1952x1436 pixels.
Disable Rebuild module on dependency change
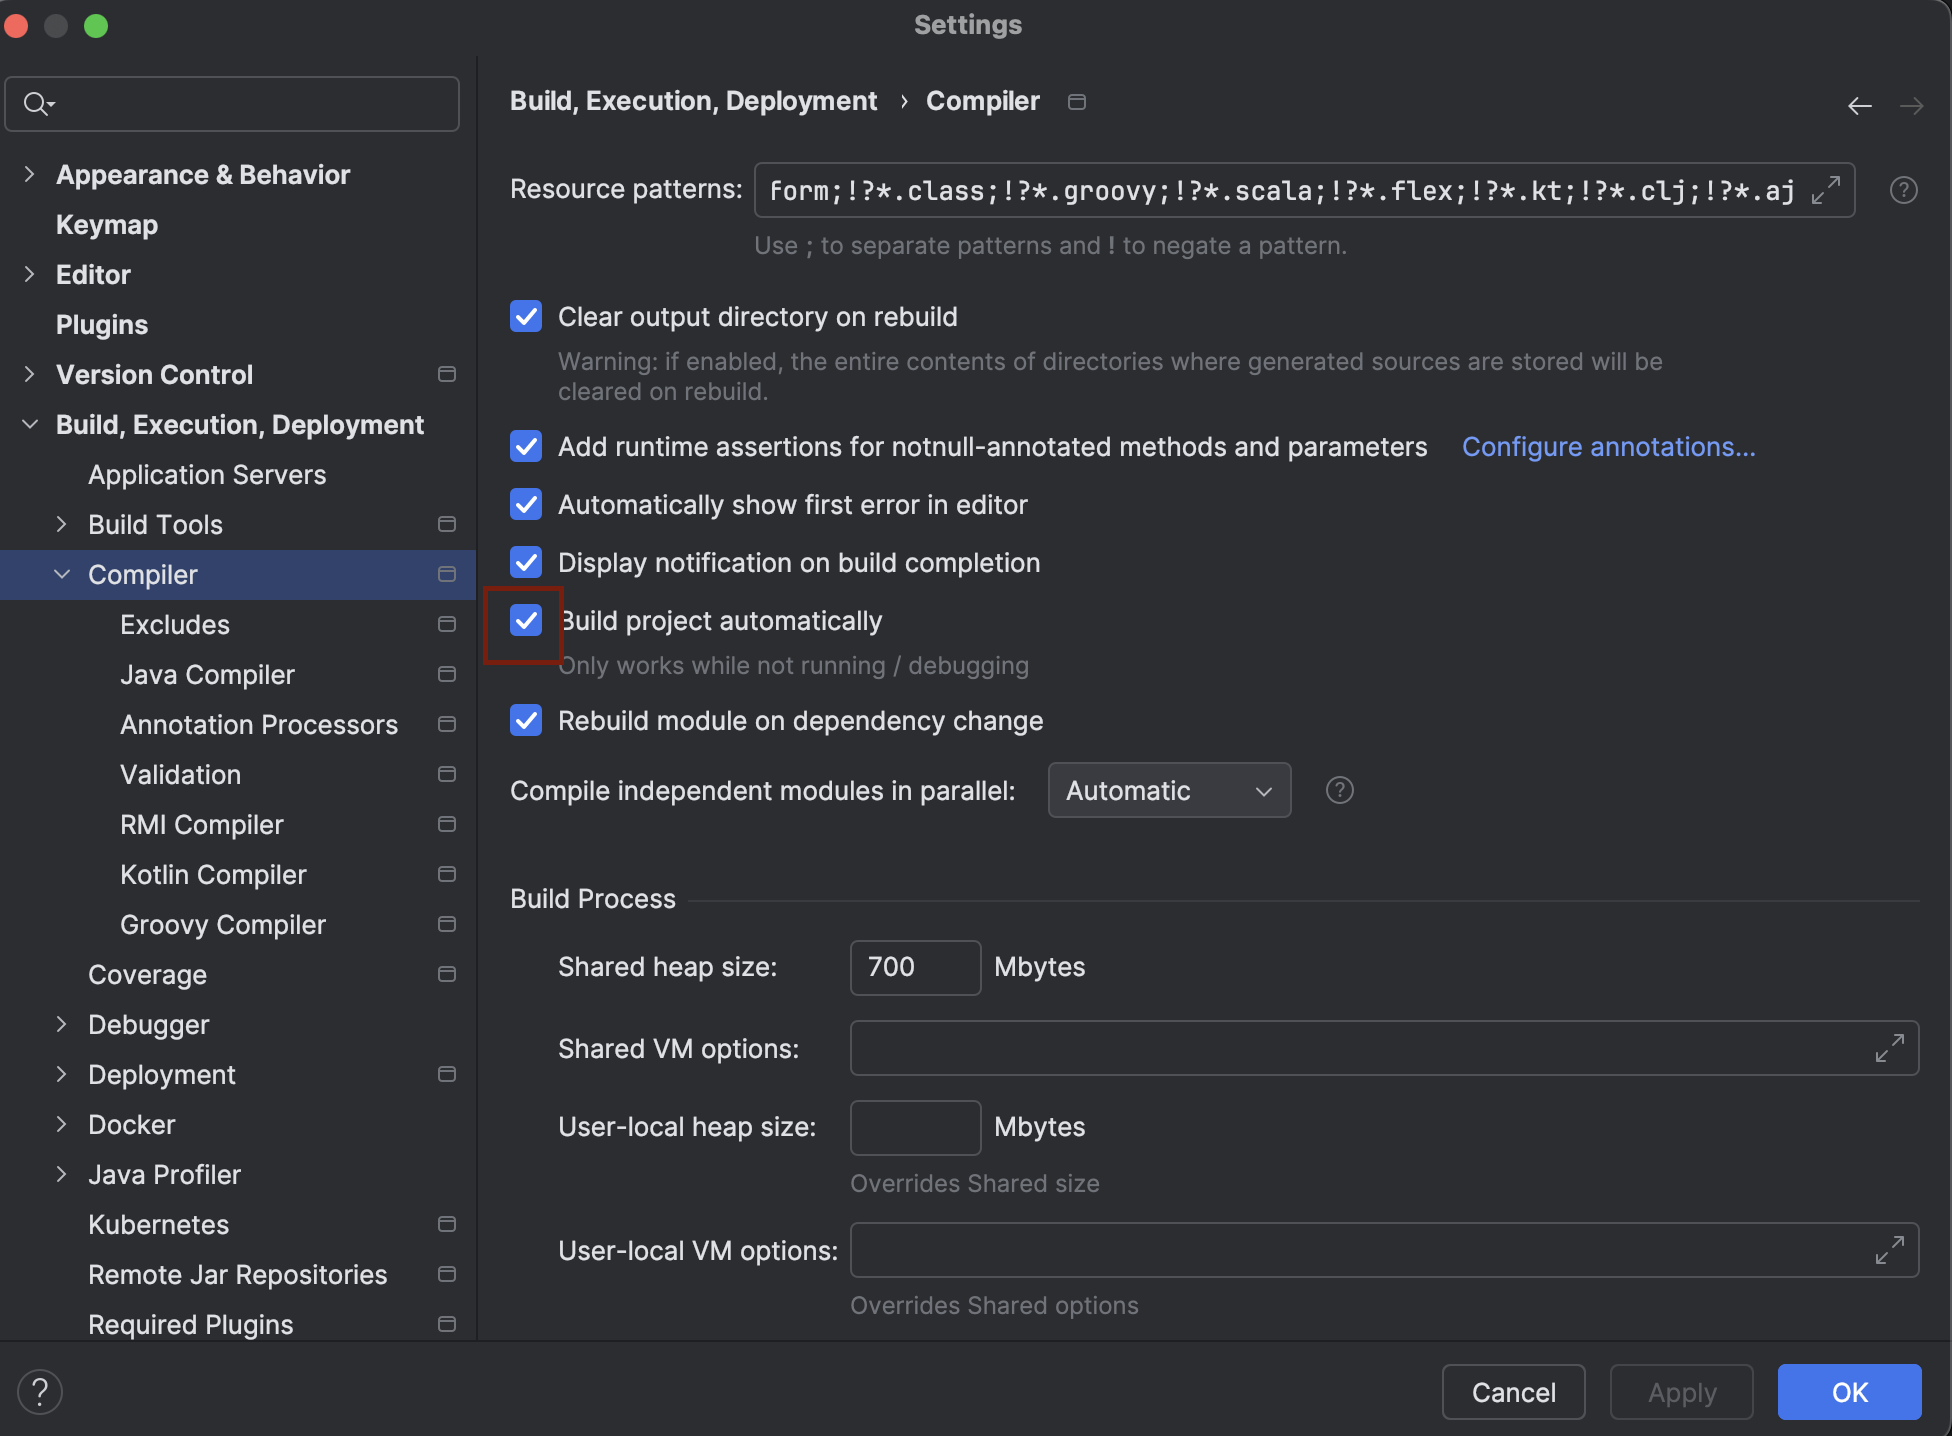tap(526, 721)
